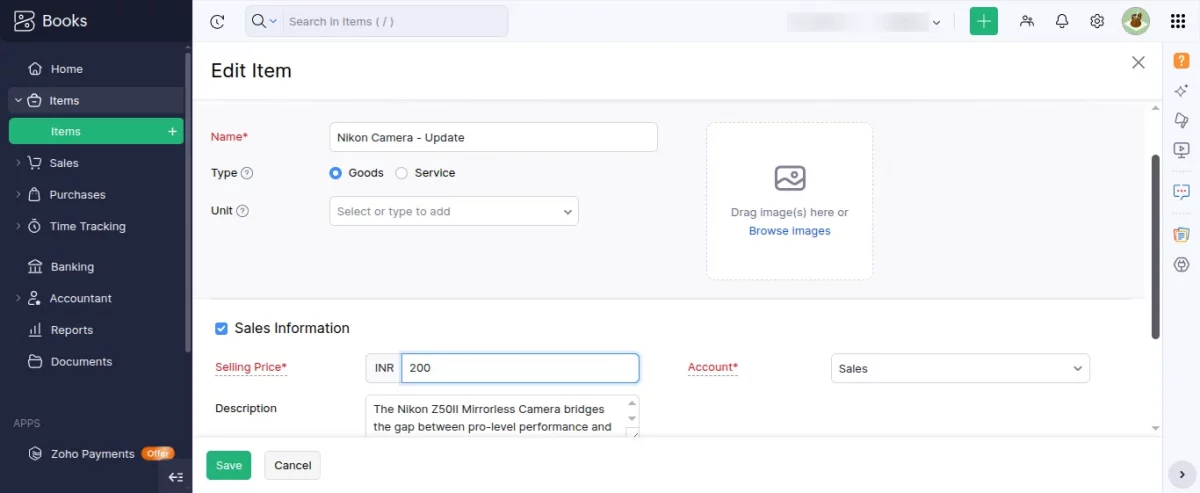1200x493 pixels.
Task: Expand Time Tracking in sidebar
Action: click(x=18, y=226)
